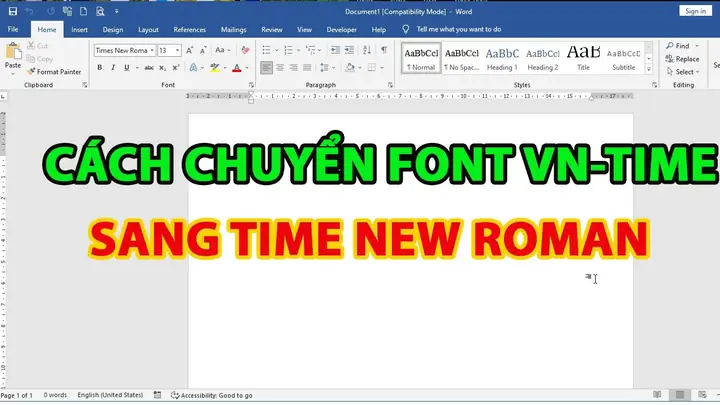
Task: Switch to the Design tab
Action: (x=113, y=29)
